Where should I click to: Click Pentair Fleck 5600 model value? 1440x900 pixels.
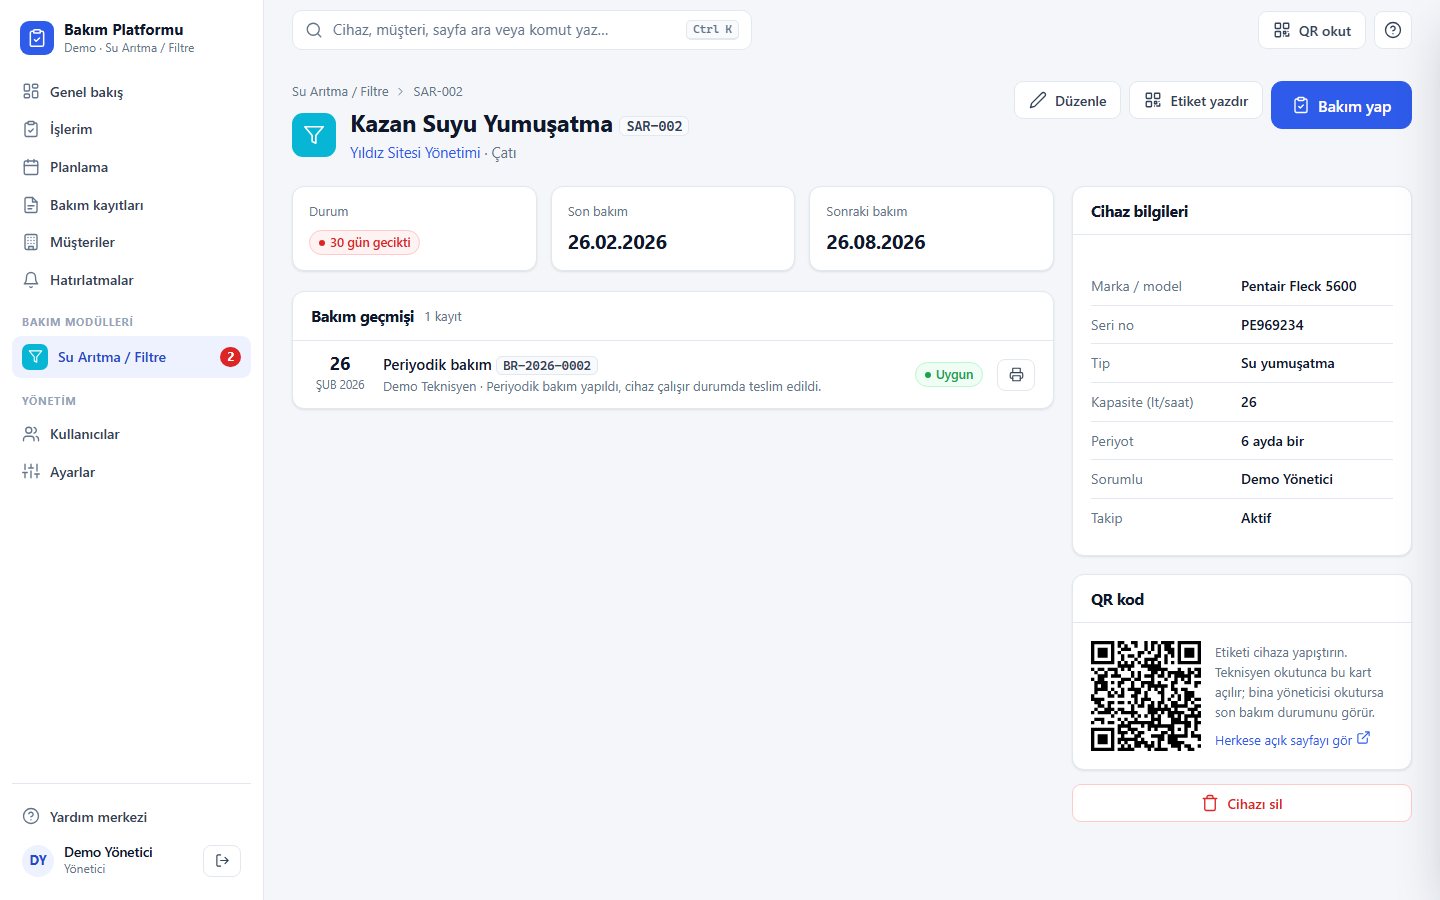(x=1298, y=286)
